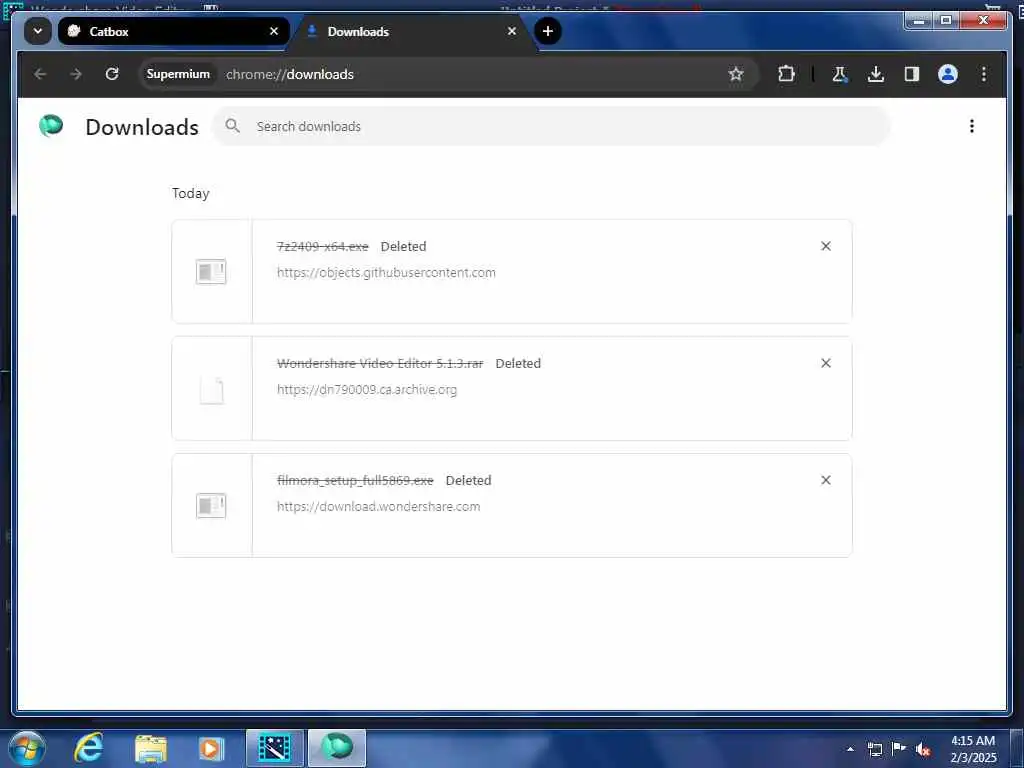Image resolution: width=1024 pixels, height=768 pixels.
Task: Open the Windows Start menu
Action: click(27, 748)
